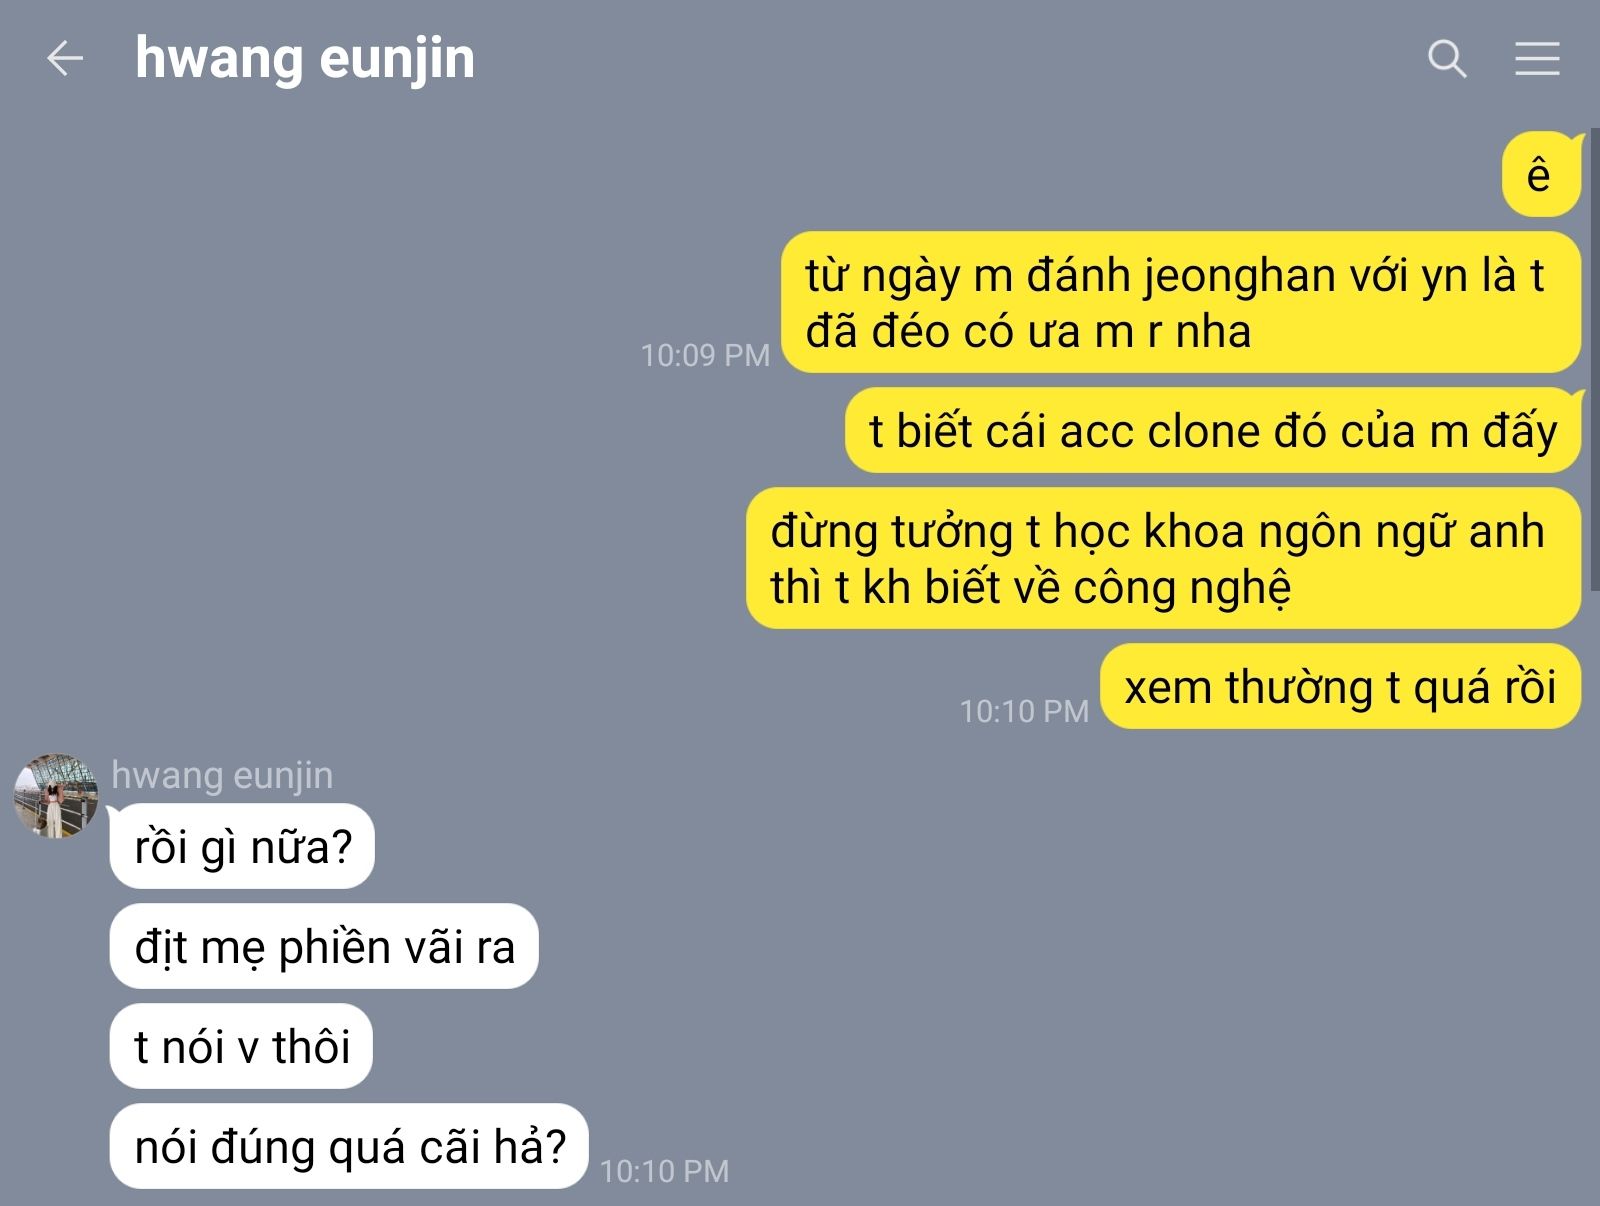Image resolution: width=1600 pixels, height=1206 pixels.
Task: Select the 'phiền vãi ra' message bubble
Action: pos(324,946)
